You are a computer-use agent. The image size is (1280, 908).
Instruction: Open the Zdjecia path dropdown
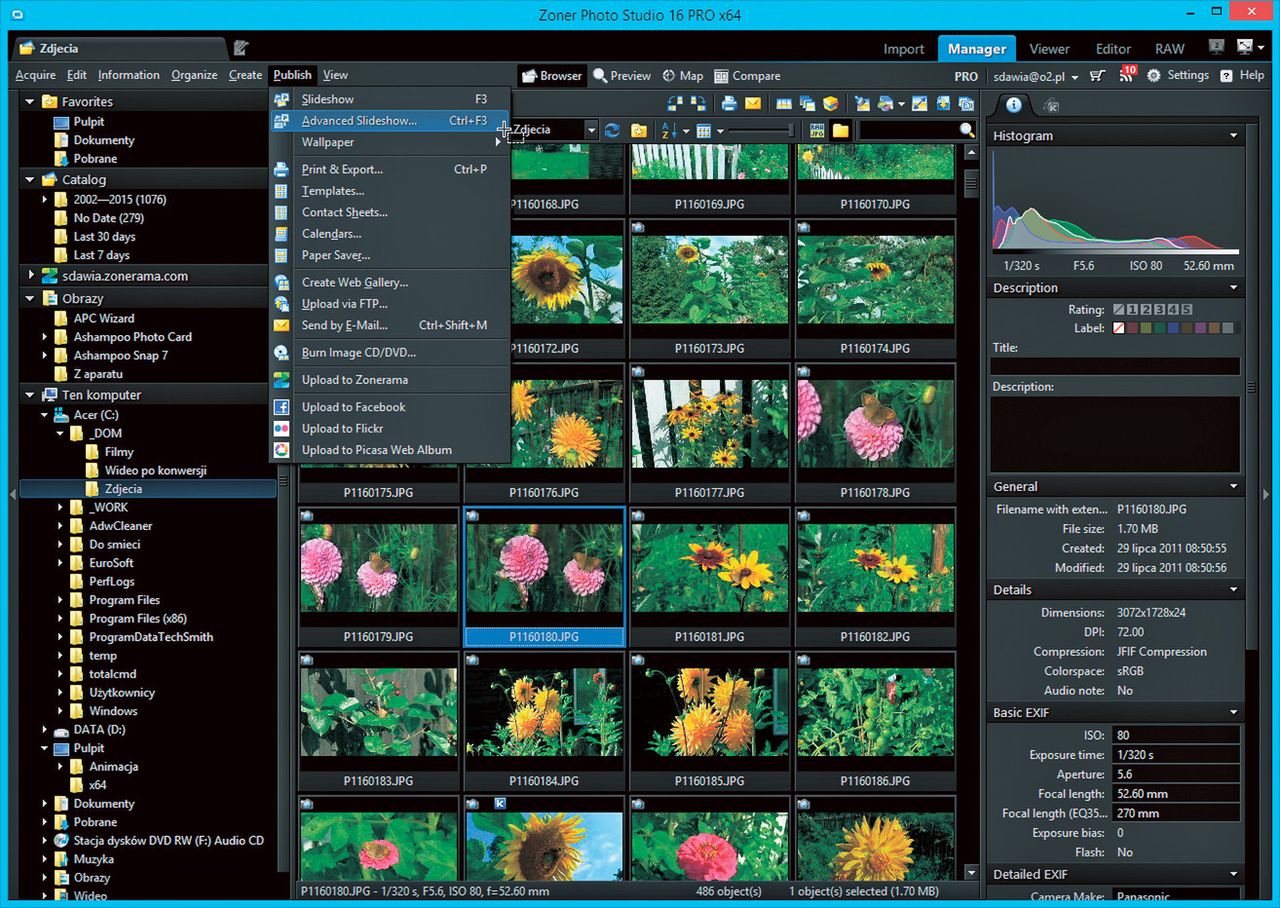pos(591,131)
